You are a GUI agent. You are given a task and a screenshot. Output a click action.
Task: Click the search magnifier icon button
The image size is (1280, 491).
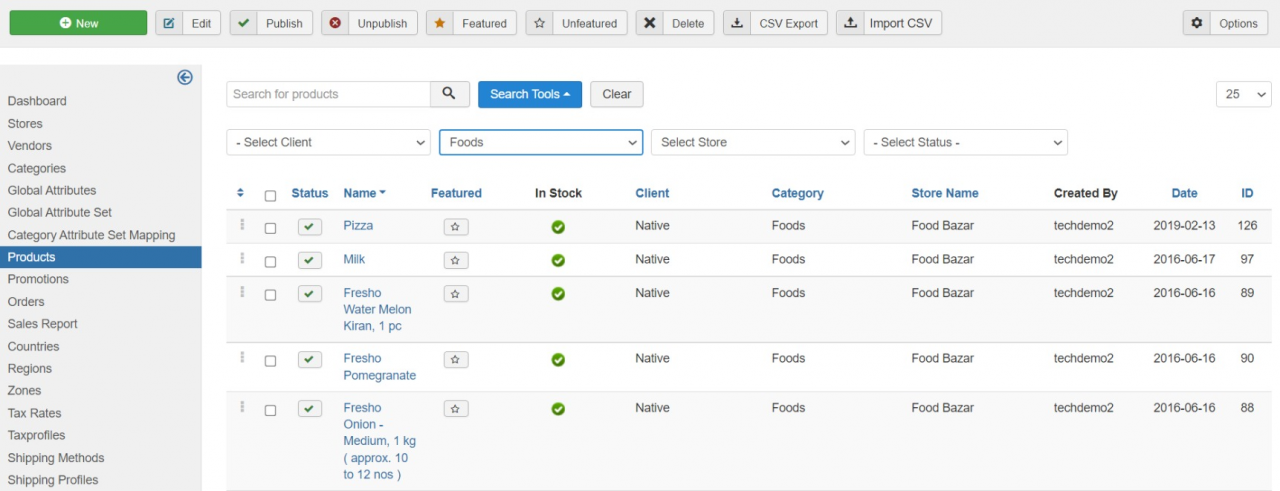click(x=450, y=94)
